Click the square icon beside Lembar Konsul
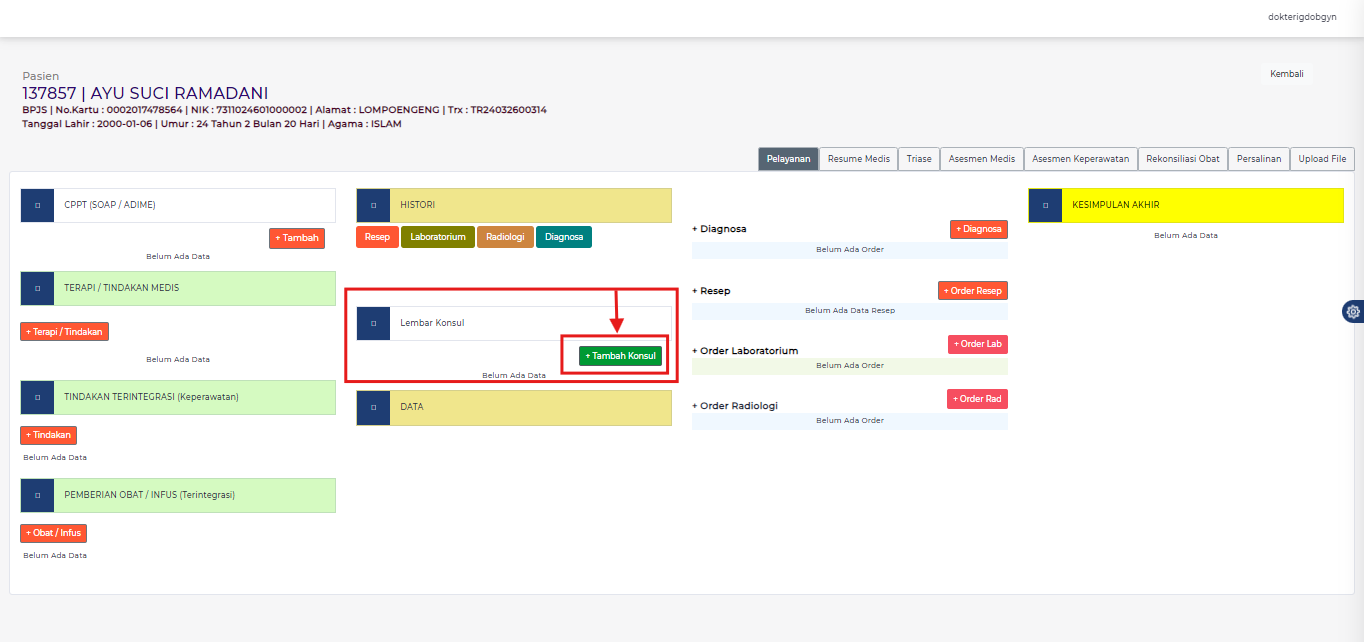 click(373, 323)
